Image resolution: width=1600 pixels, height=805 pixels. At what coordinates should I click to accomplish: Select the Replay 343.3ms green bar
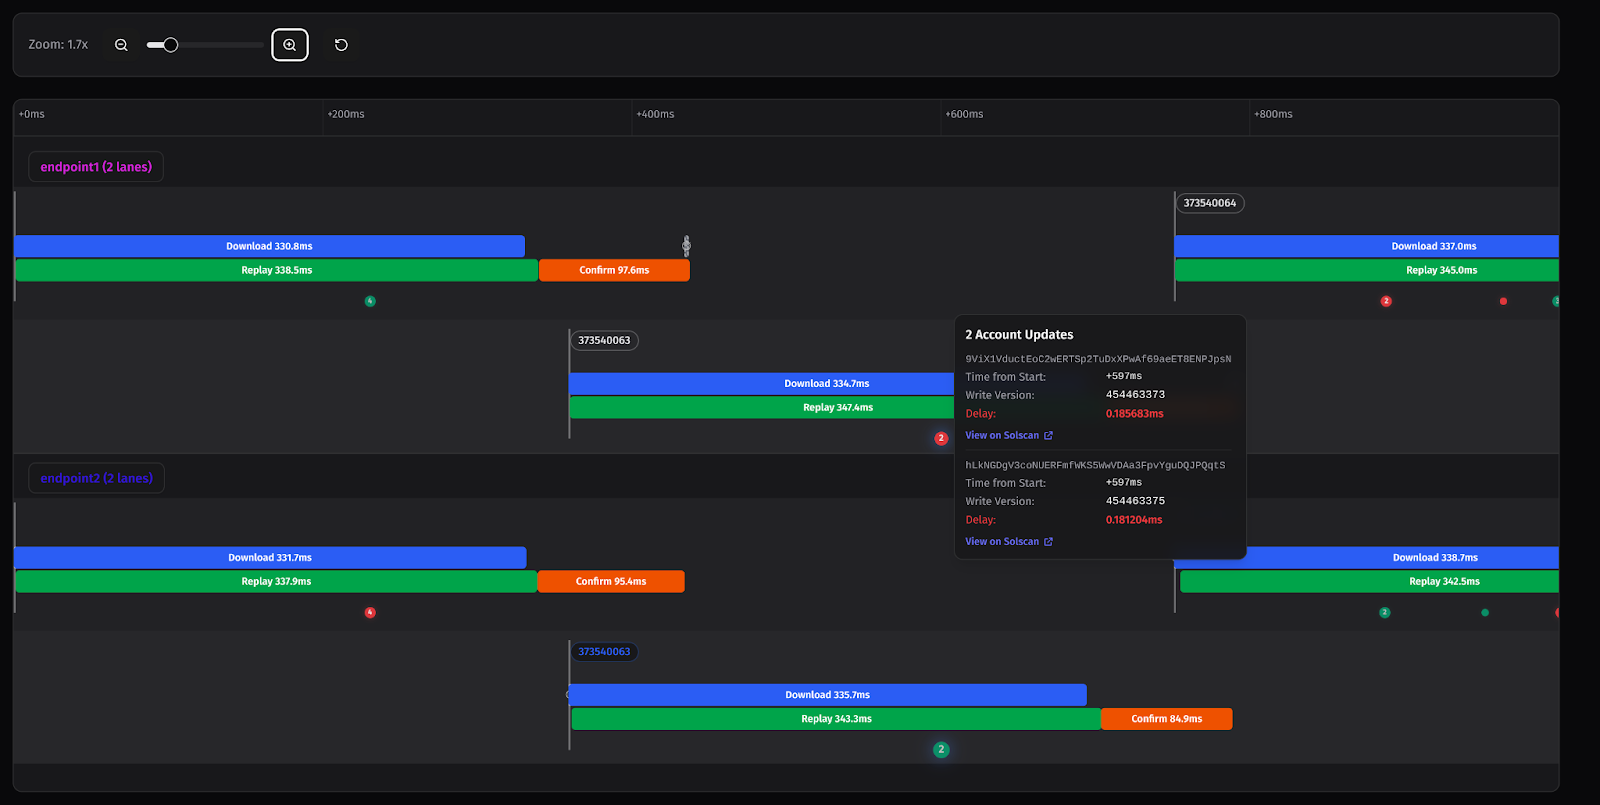[x=836, y=719]
